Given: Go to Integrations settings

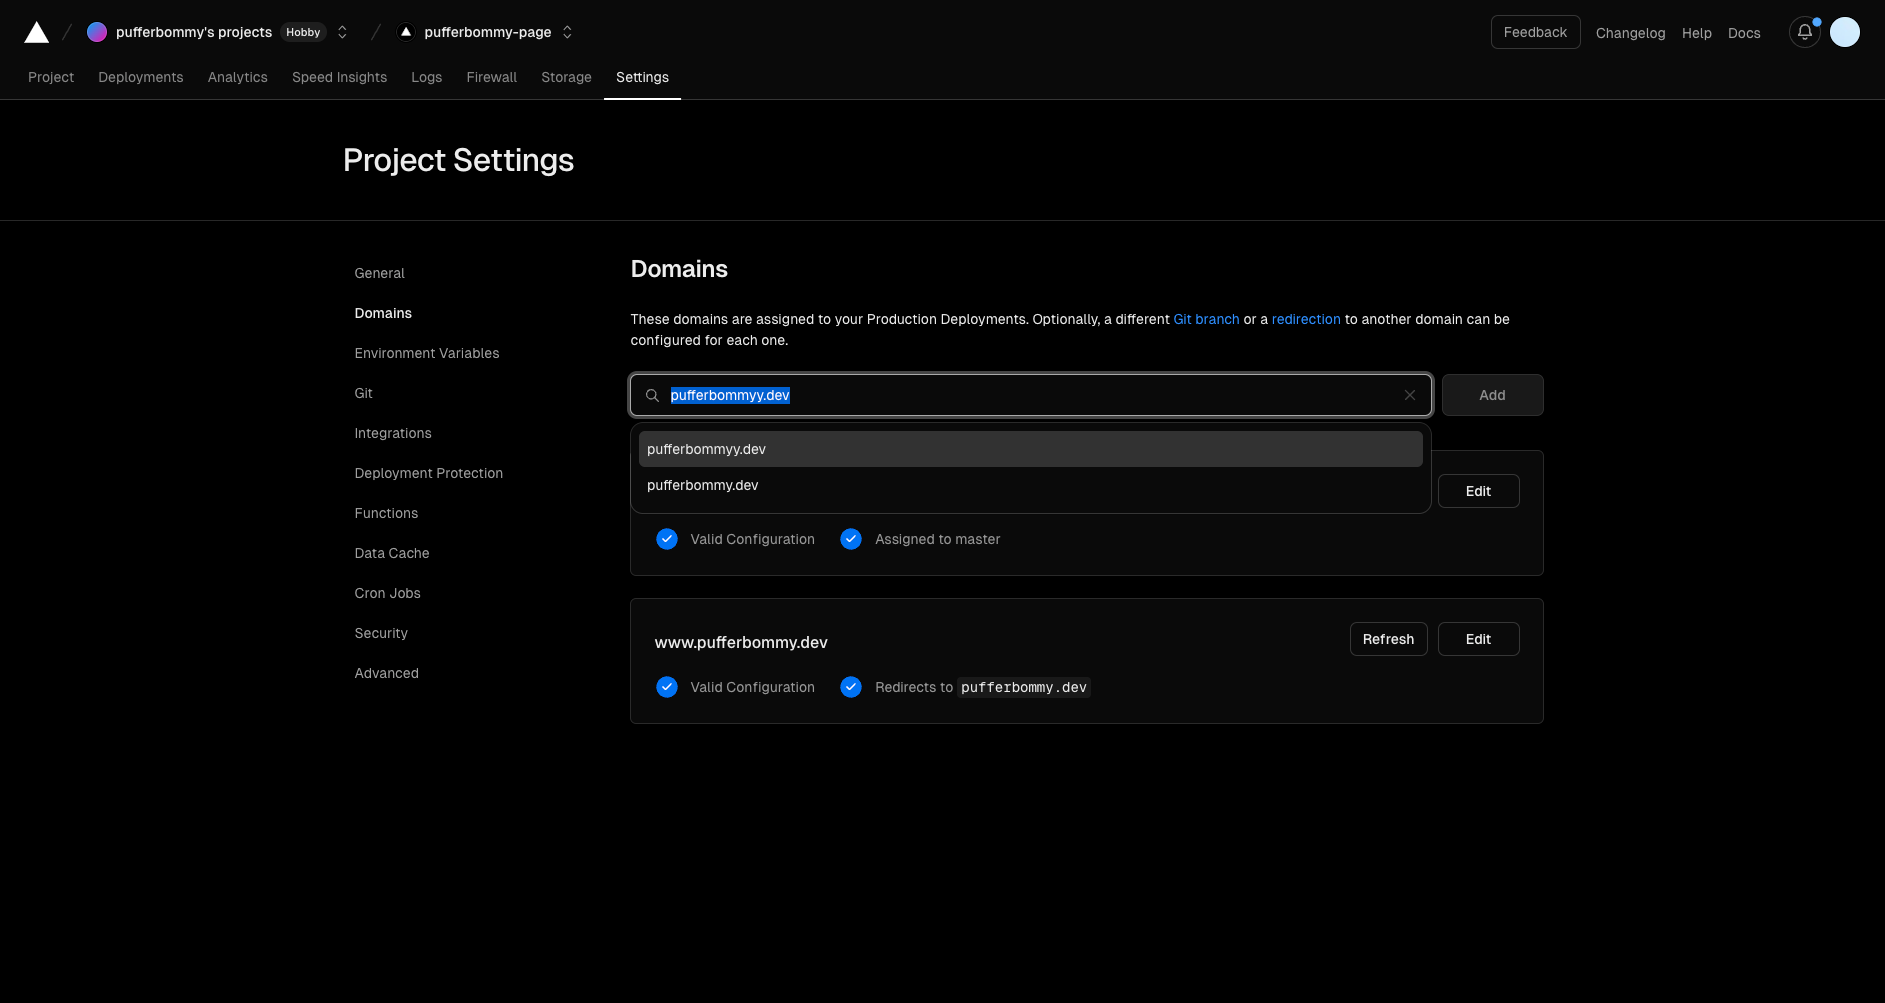Looking at the screenshot, I should click(x=393, y=433).
